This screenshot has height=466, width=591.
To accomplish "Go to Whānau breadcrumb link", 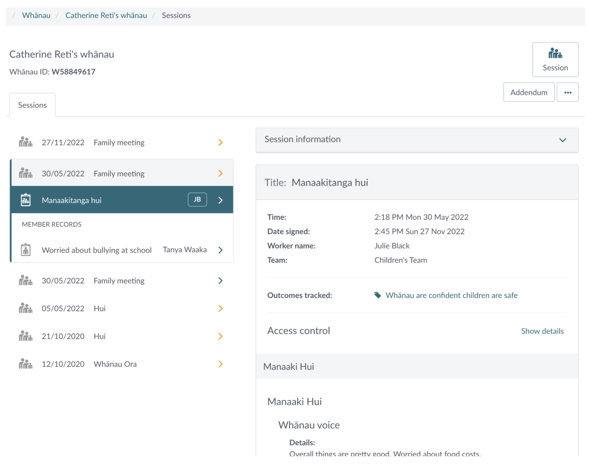I will point(36,15).
